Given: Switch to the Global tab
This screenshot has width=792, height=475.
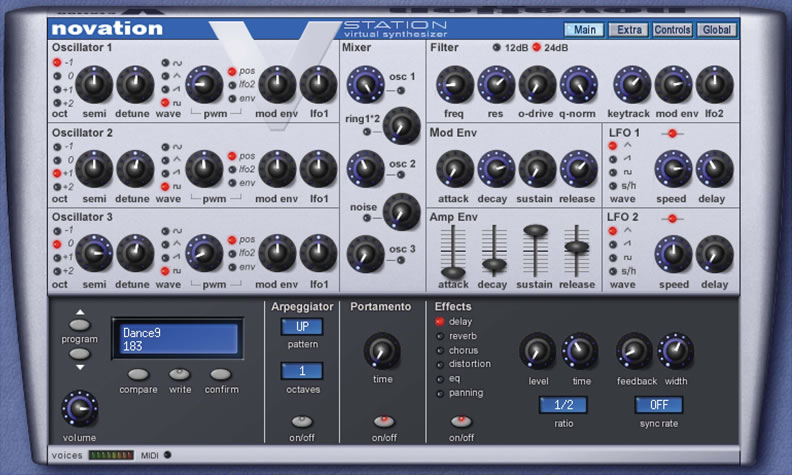Looking at the screenshot, I should (x=716, y=30).
